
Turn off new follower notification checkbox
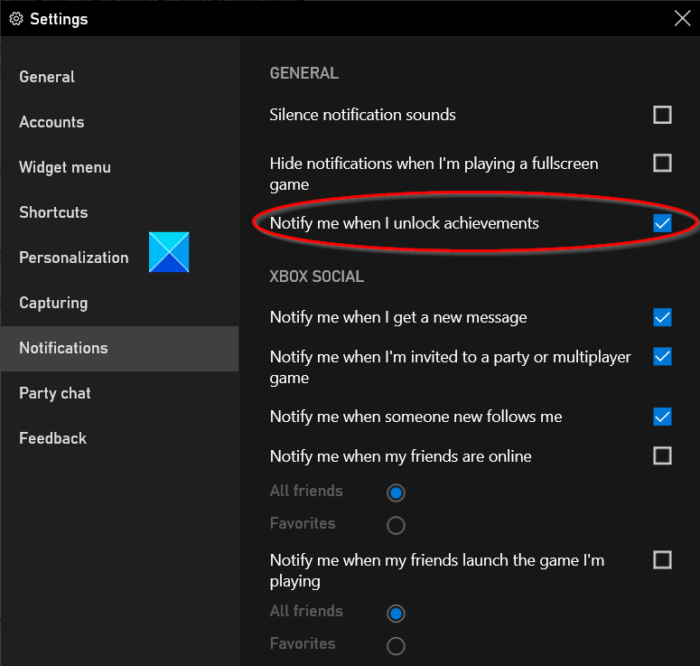(662, 416)
